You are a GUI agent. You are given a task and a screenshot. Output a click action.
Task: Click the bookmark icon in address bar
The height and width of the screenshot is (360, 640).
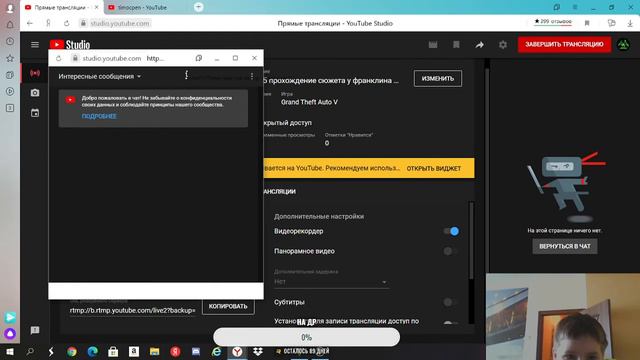click(587, 23)
